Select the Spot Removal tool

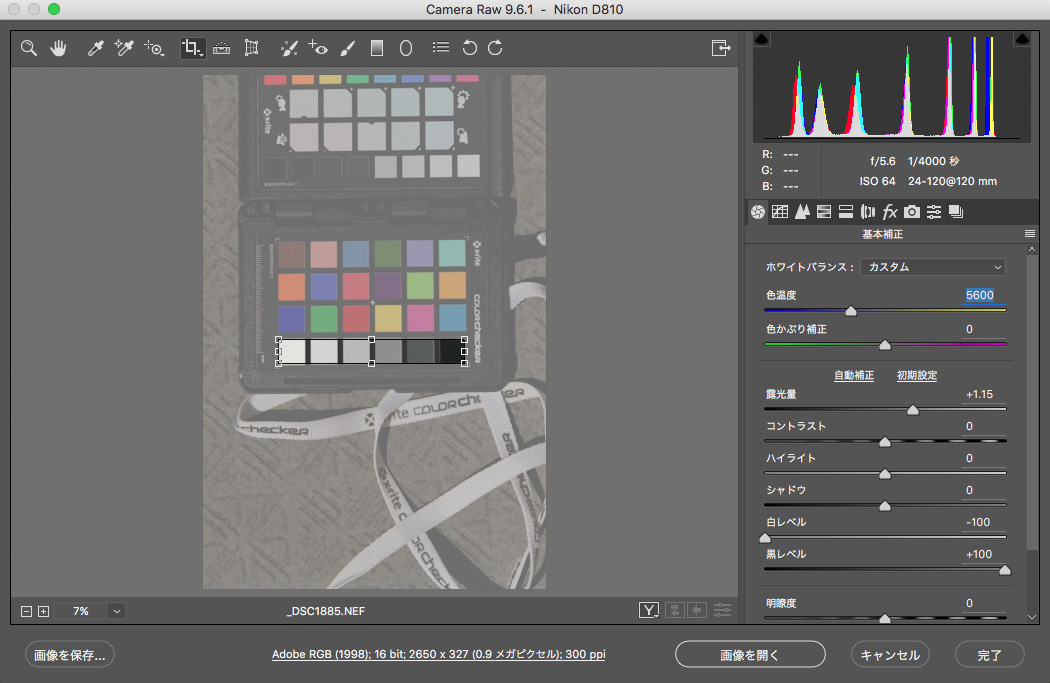click(289, 48)
